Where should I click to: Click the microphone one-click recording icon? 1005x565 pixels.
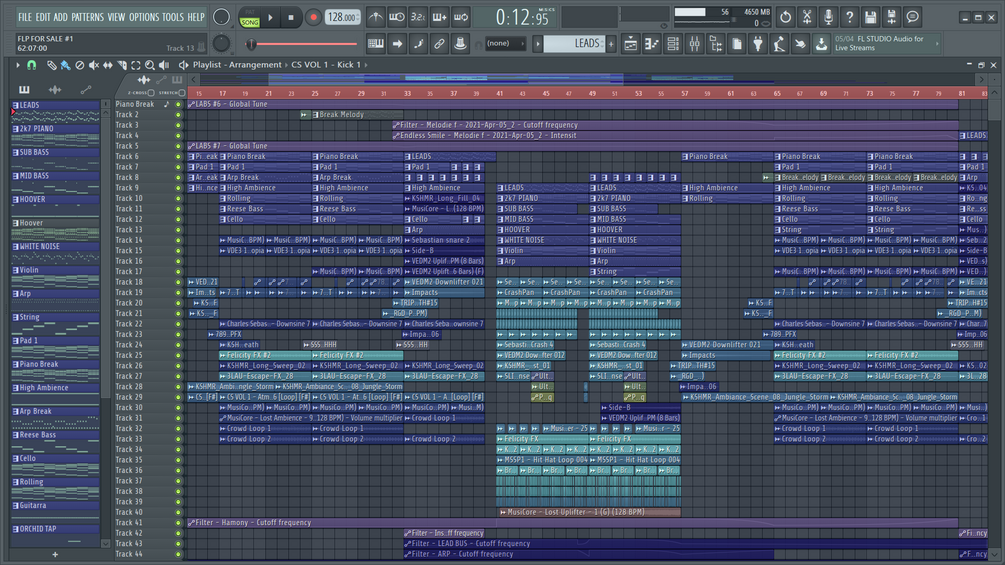click(x=827, y=17)
